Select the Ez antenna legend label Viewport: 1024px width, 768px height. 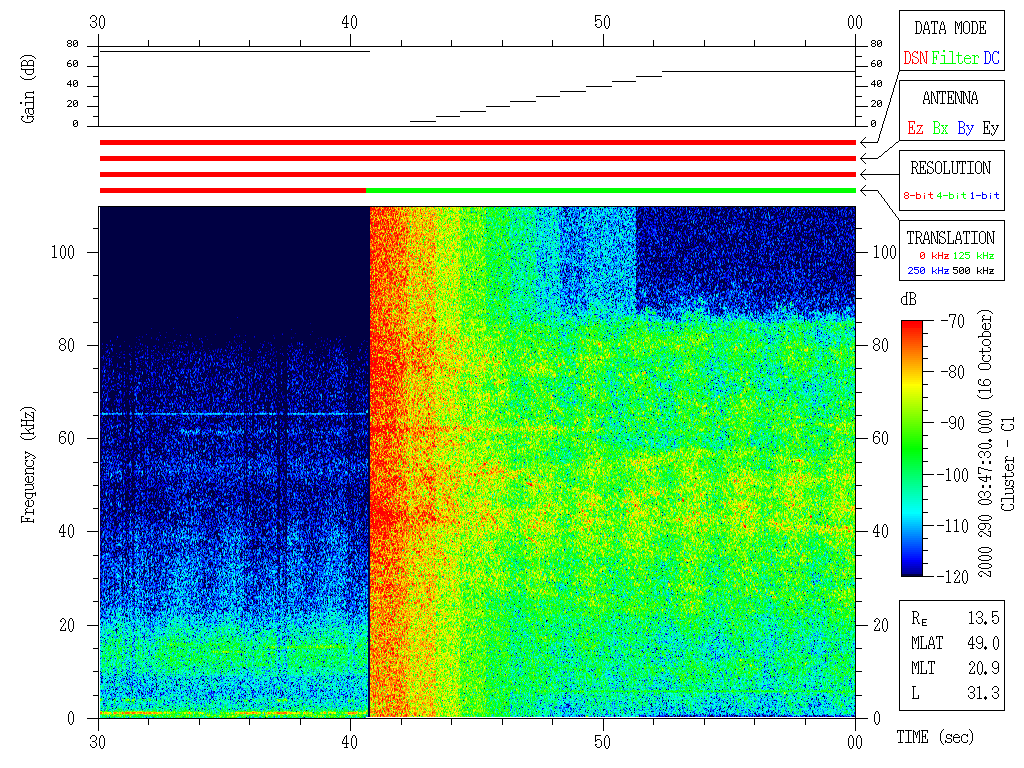[915, 129]
